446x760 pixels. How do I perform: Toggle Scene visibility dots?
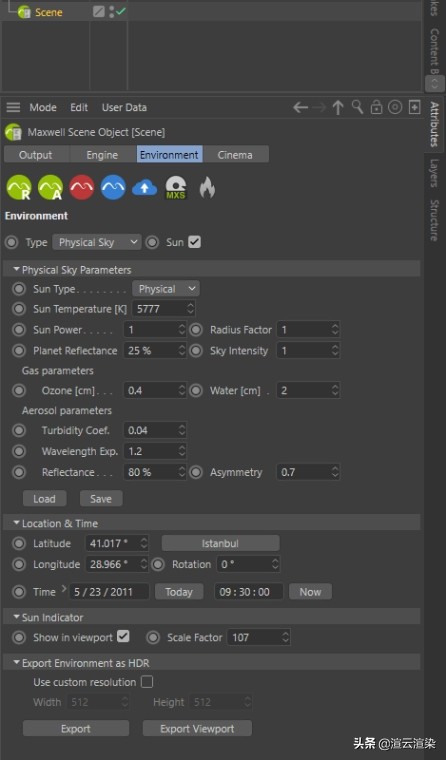click(112, 12)
